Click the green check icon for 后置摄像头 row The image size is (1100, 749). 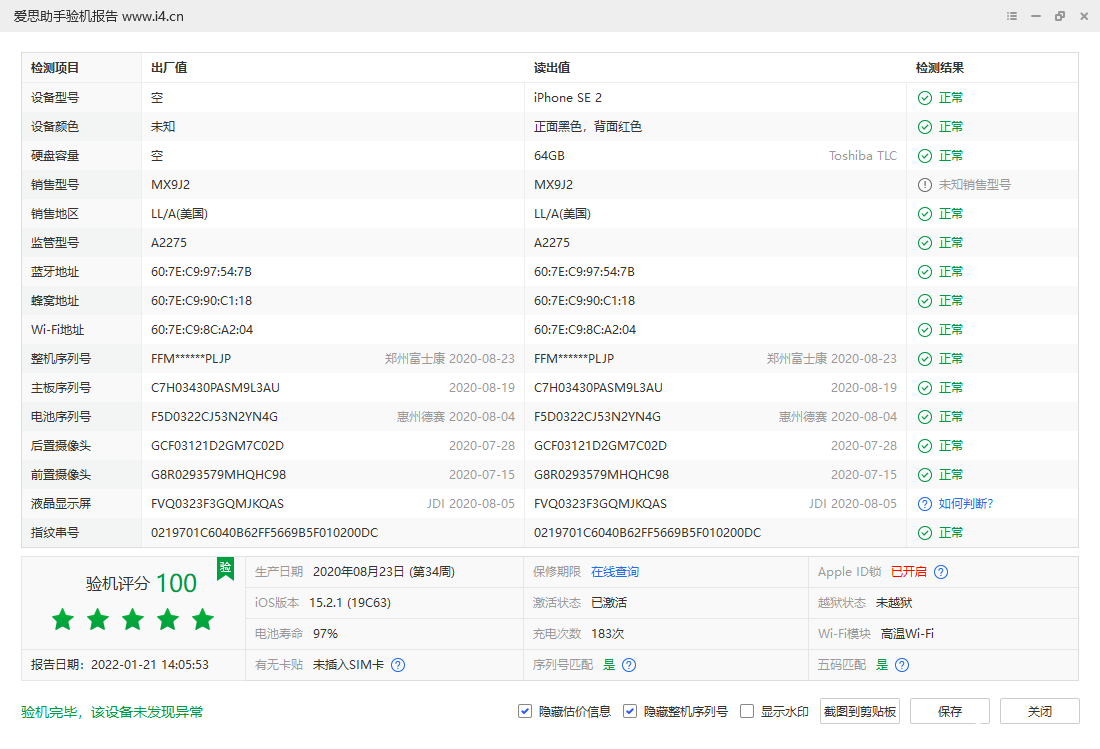925,446
